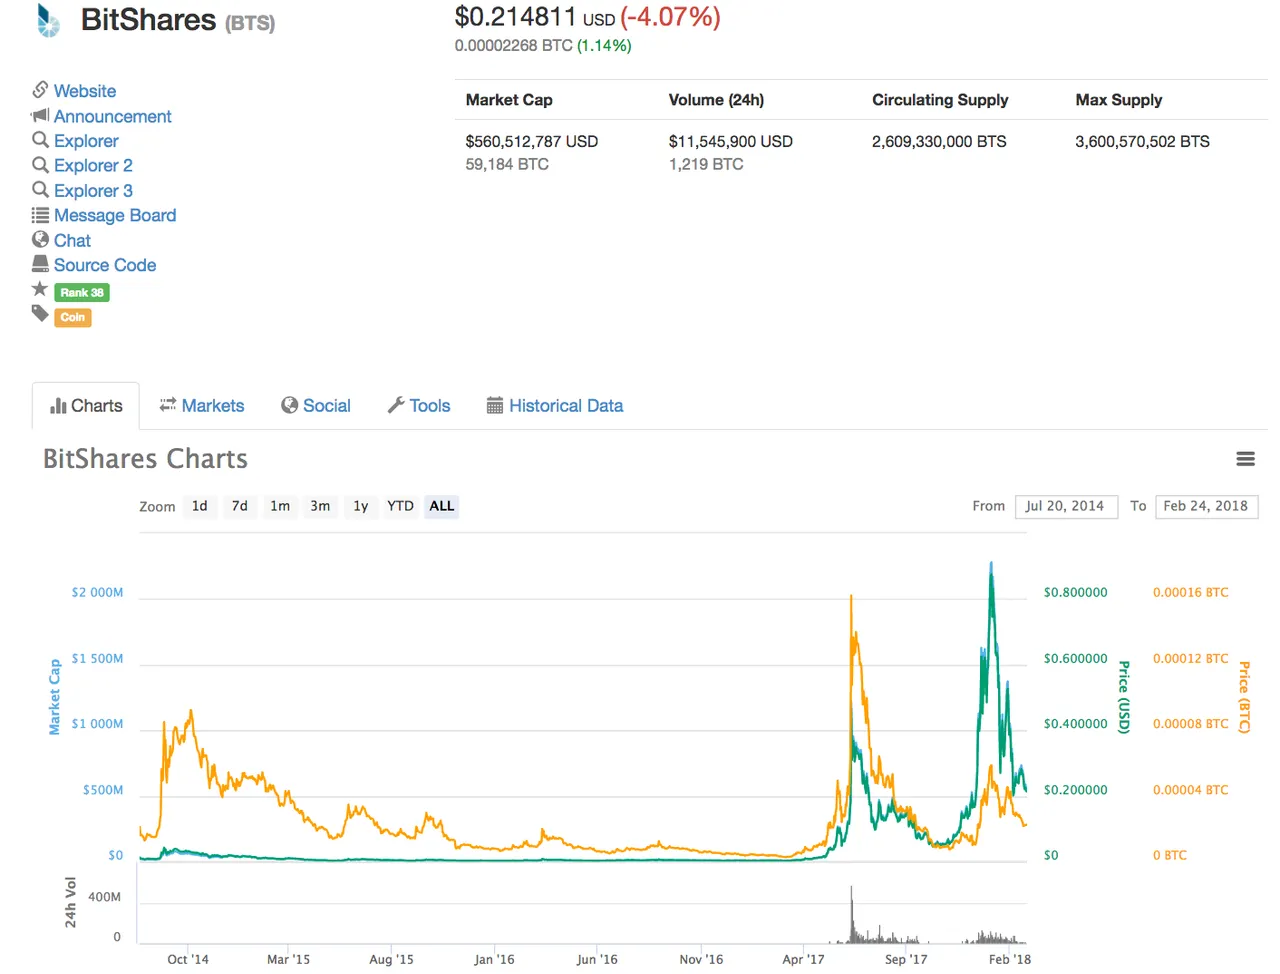Click the 3,600,570,502 BTS max supply
This screenshot has height=974, width=1280.
pos(1142,142)
